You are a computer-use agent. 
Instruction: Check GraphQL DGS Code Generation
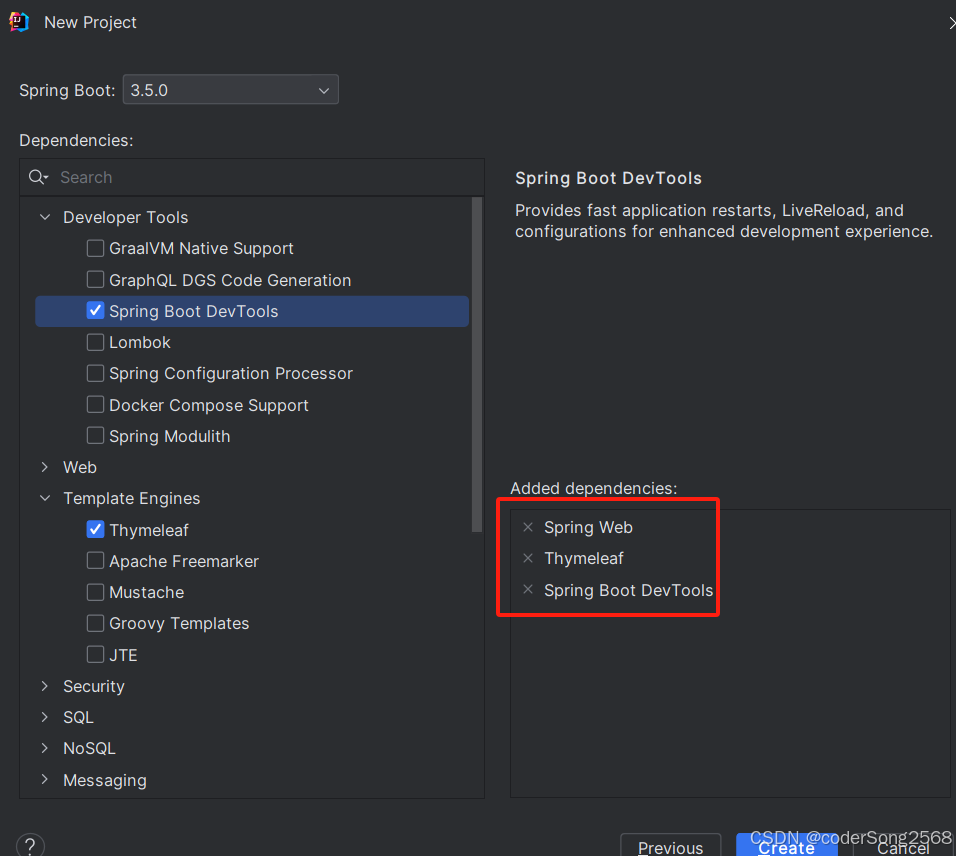click(x=95, y=280)
